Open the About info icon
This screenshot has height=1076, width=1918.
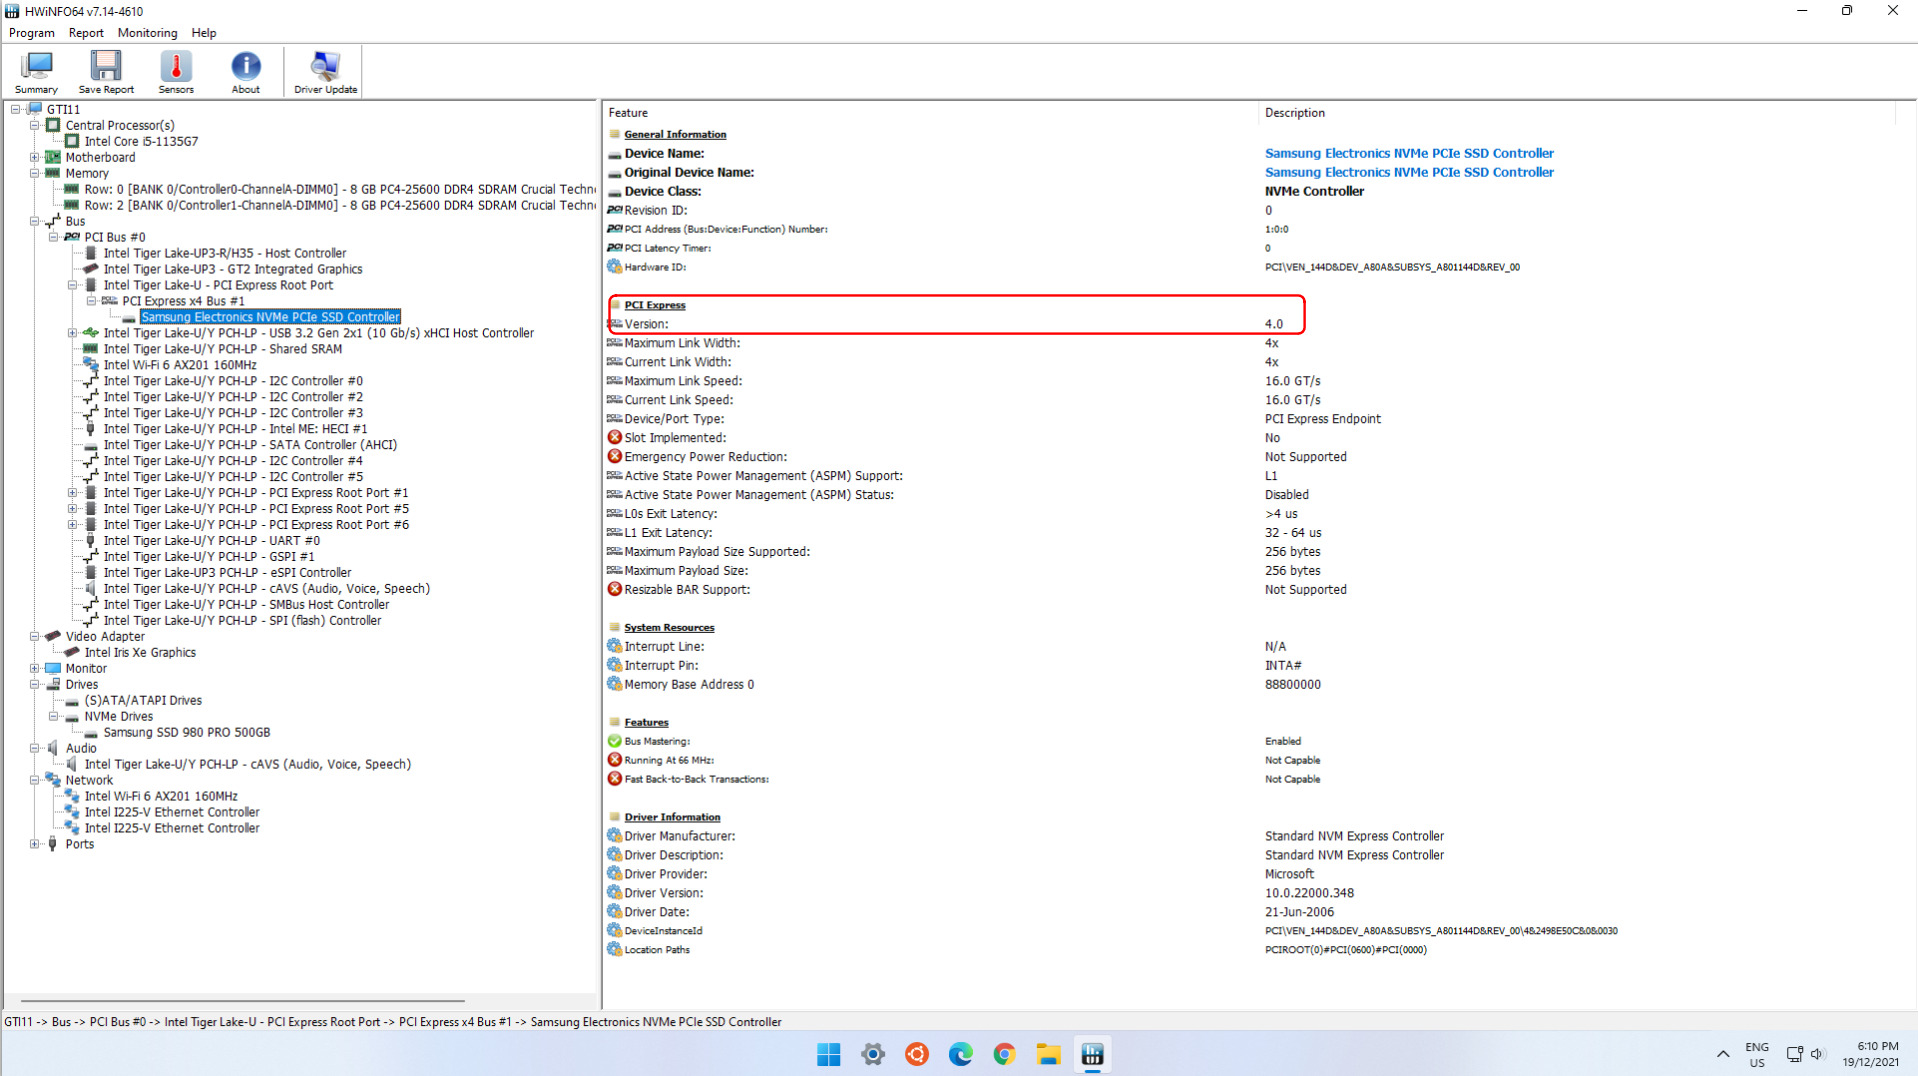click(x=245, y=72)
